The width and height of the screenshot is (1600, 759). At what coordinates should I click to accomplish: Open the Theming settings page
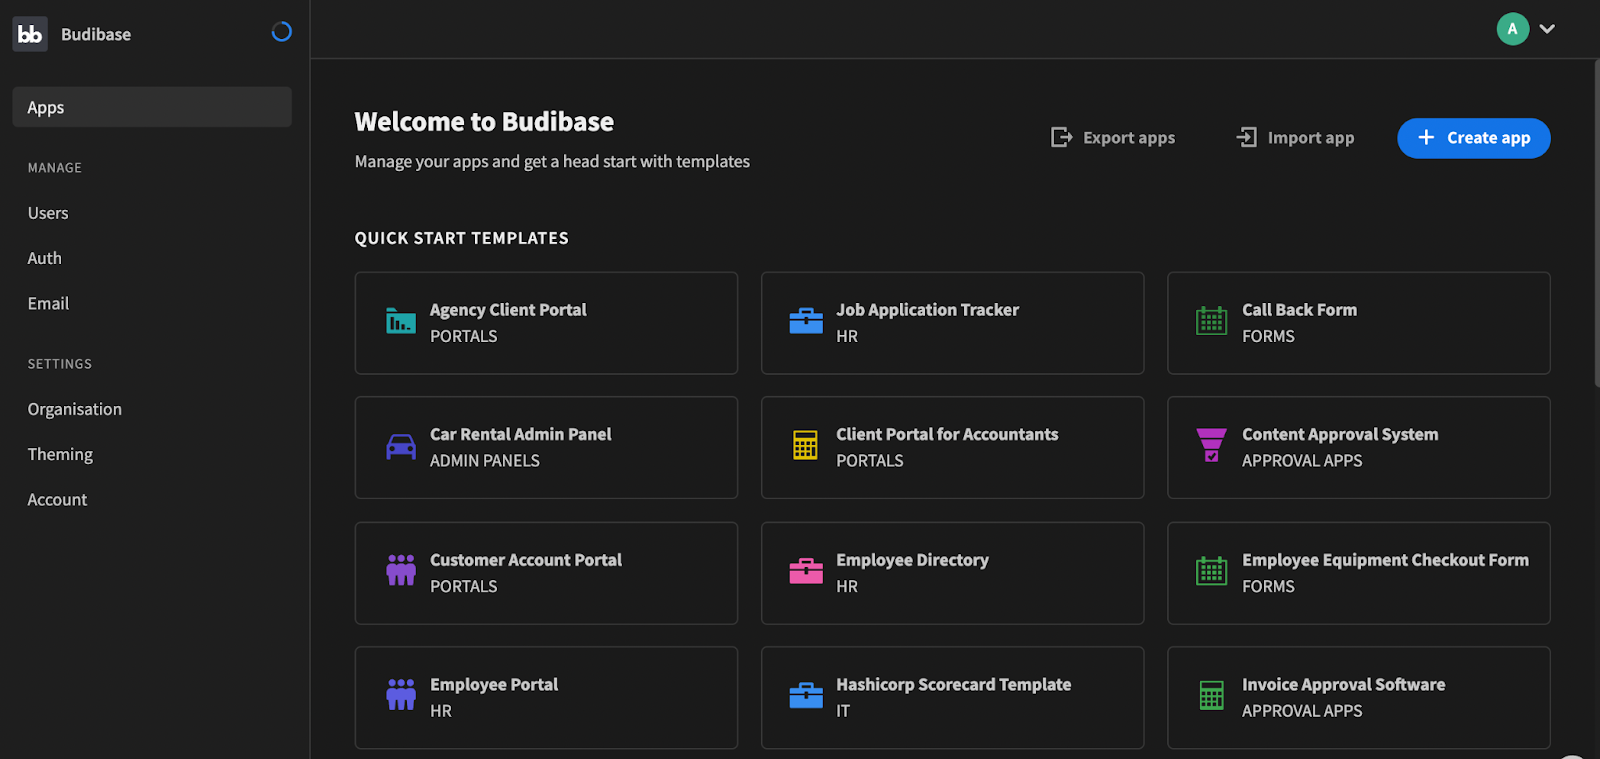(60, 454)
